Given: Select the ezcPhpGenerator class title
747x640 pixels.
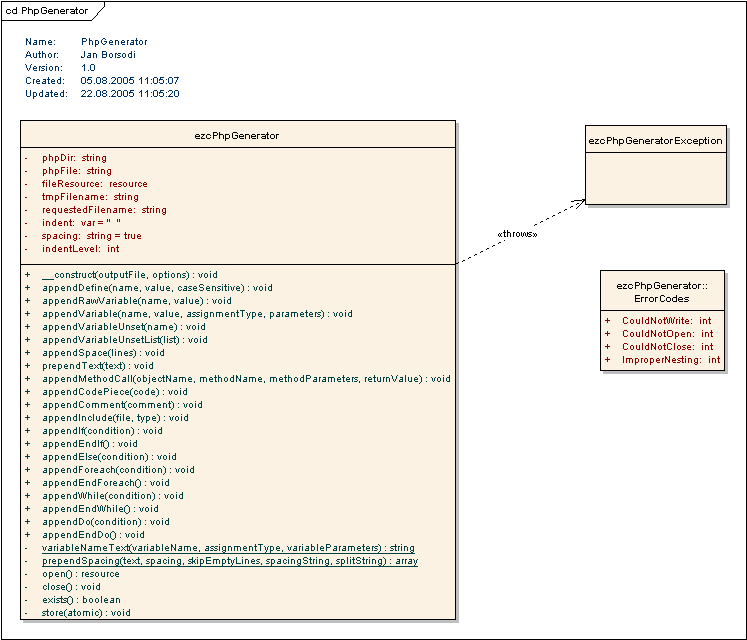Looking at the screenshot, I should [237, 135].
